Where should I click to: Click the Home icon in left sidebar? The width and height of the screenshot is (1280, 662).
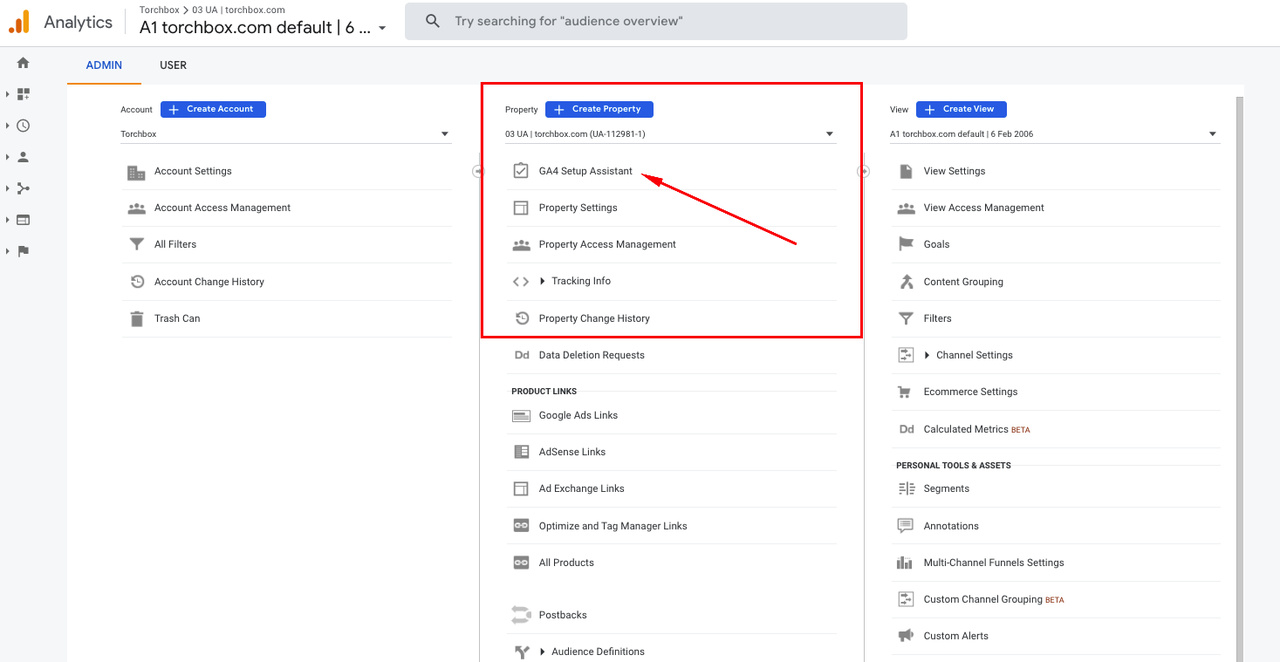23,63
